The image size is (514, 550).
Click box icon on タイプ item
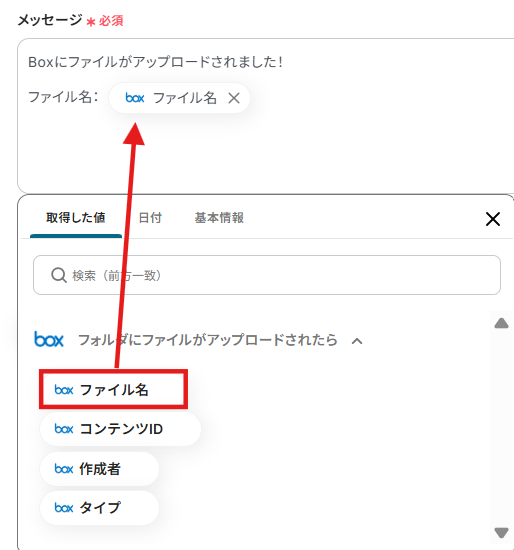pos(64,508)
